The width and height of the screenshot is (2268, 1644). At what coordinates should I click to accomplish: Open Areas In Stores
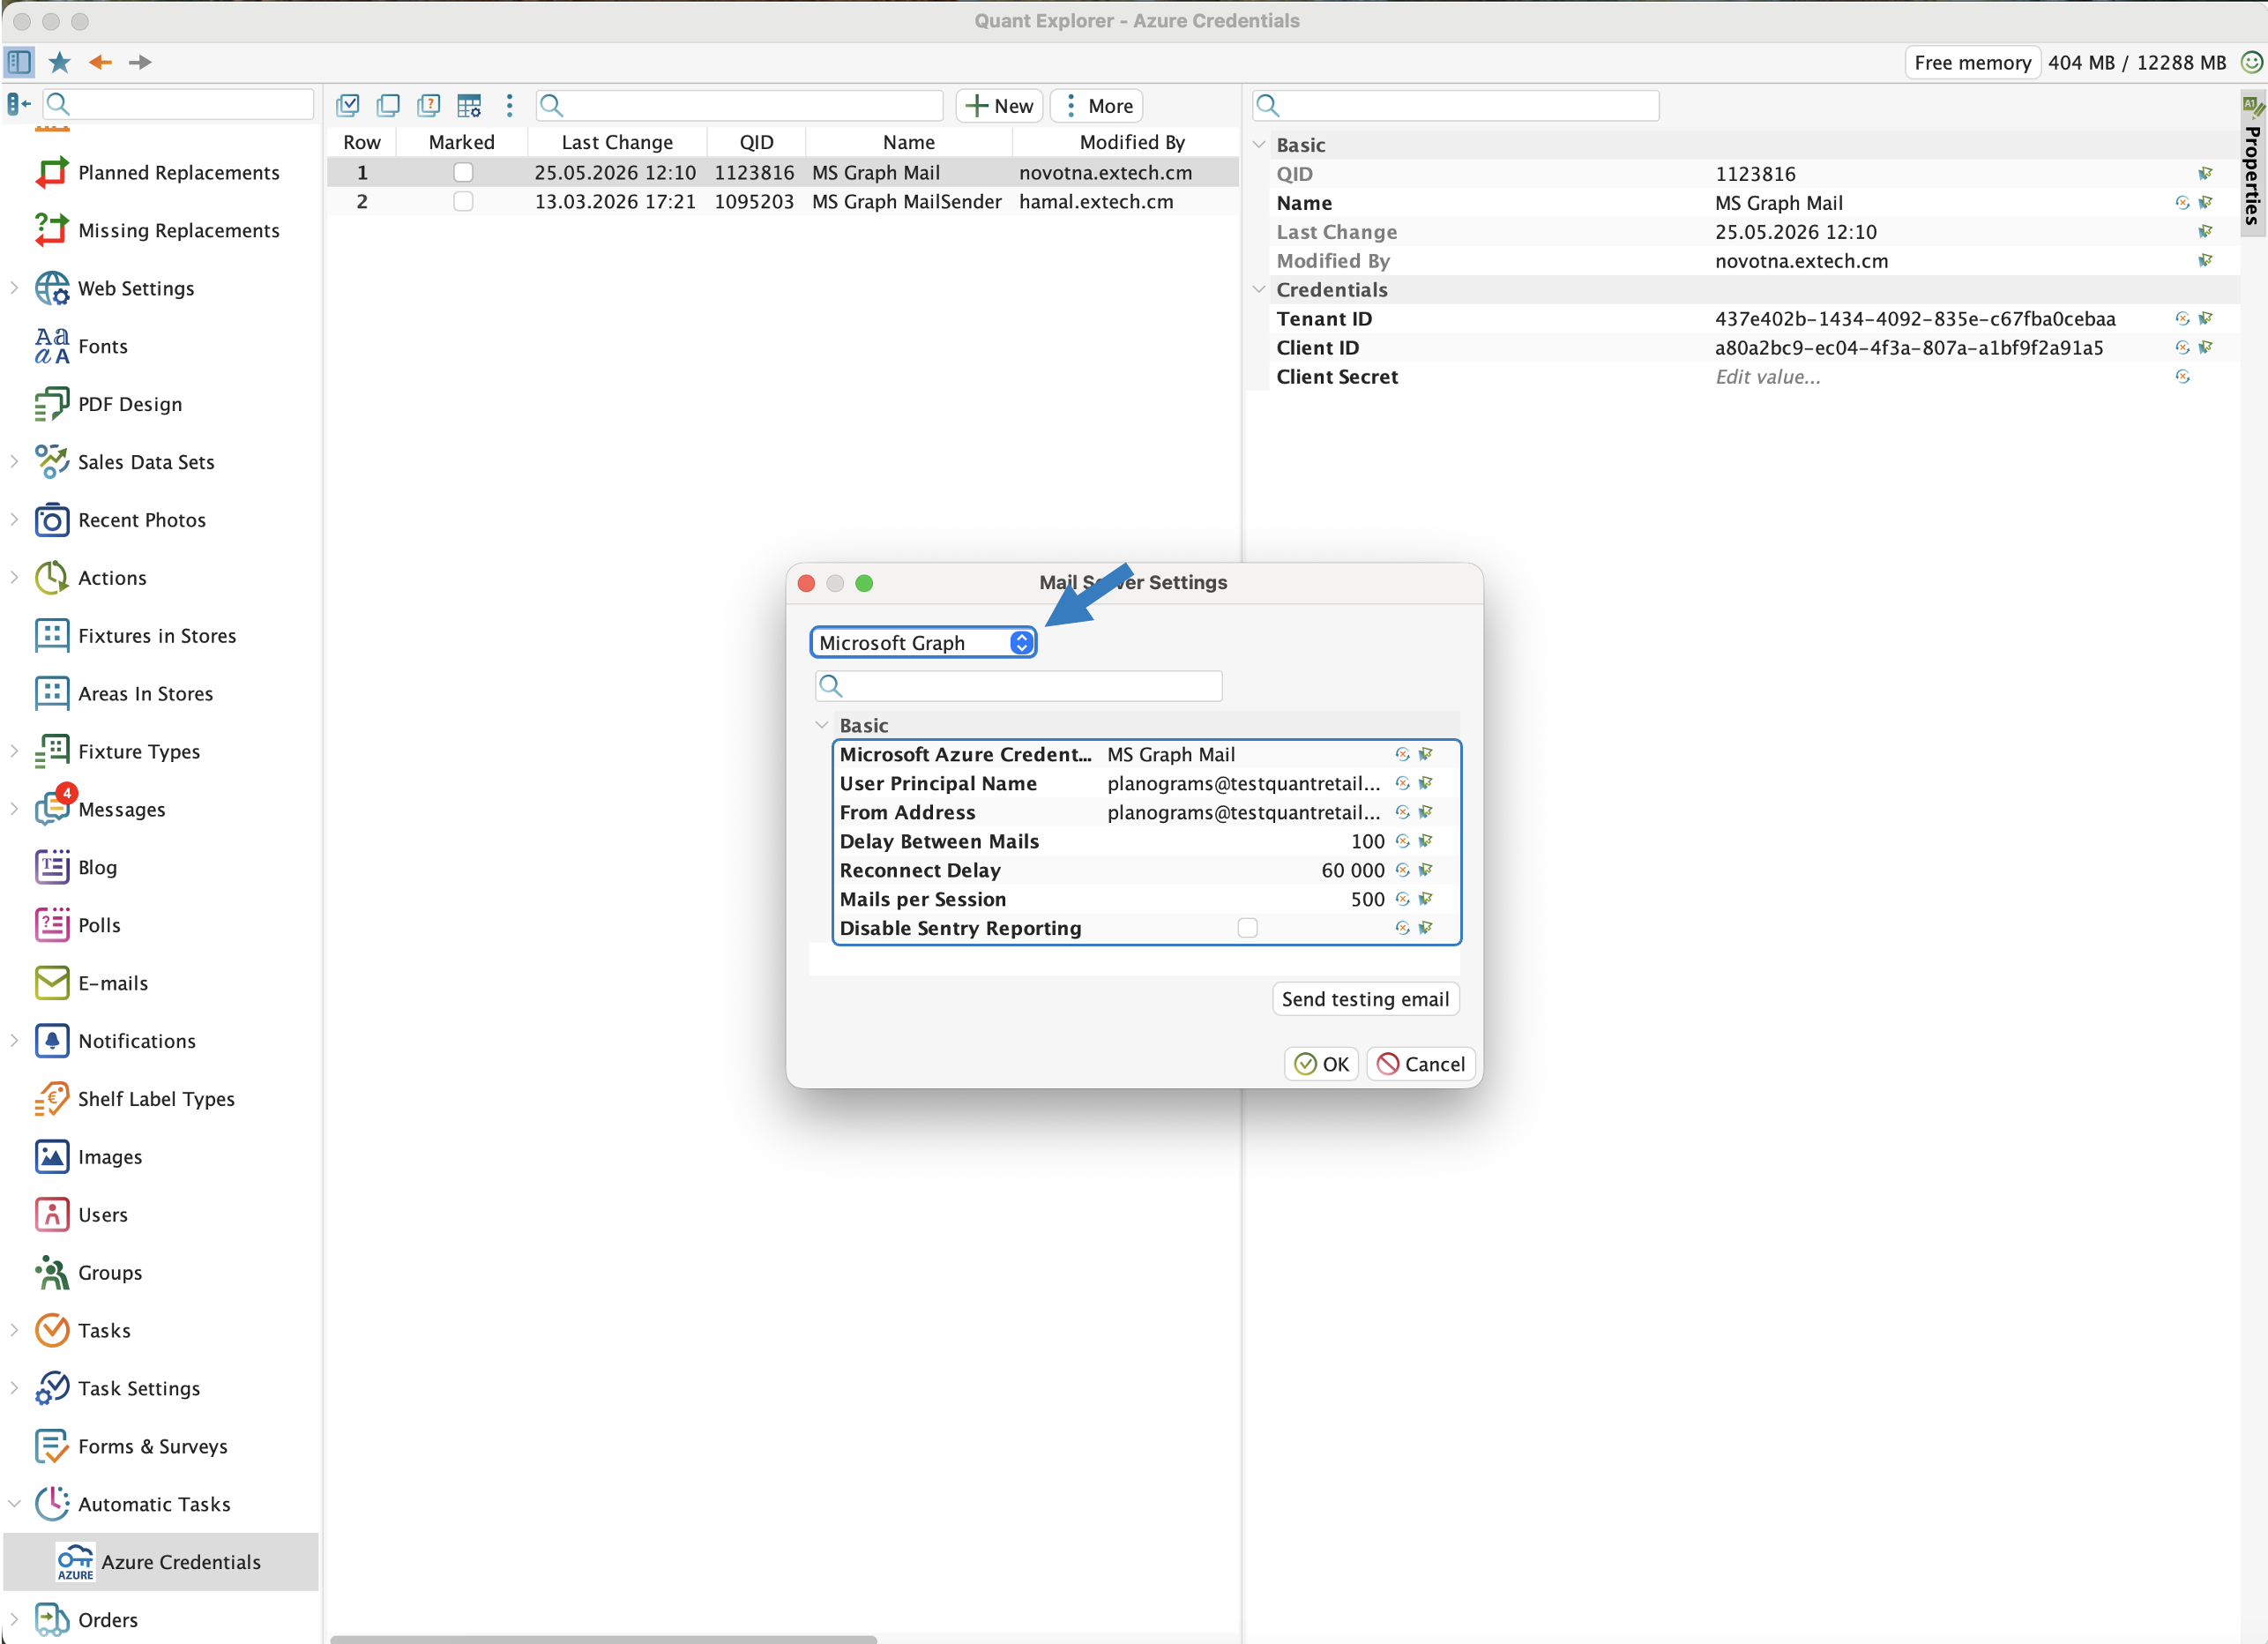[146, 694]
